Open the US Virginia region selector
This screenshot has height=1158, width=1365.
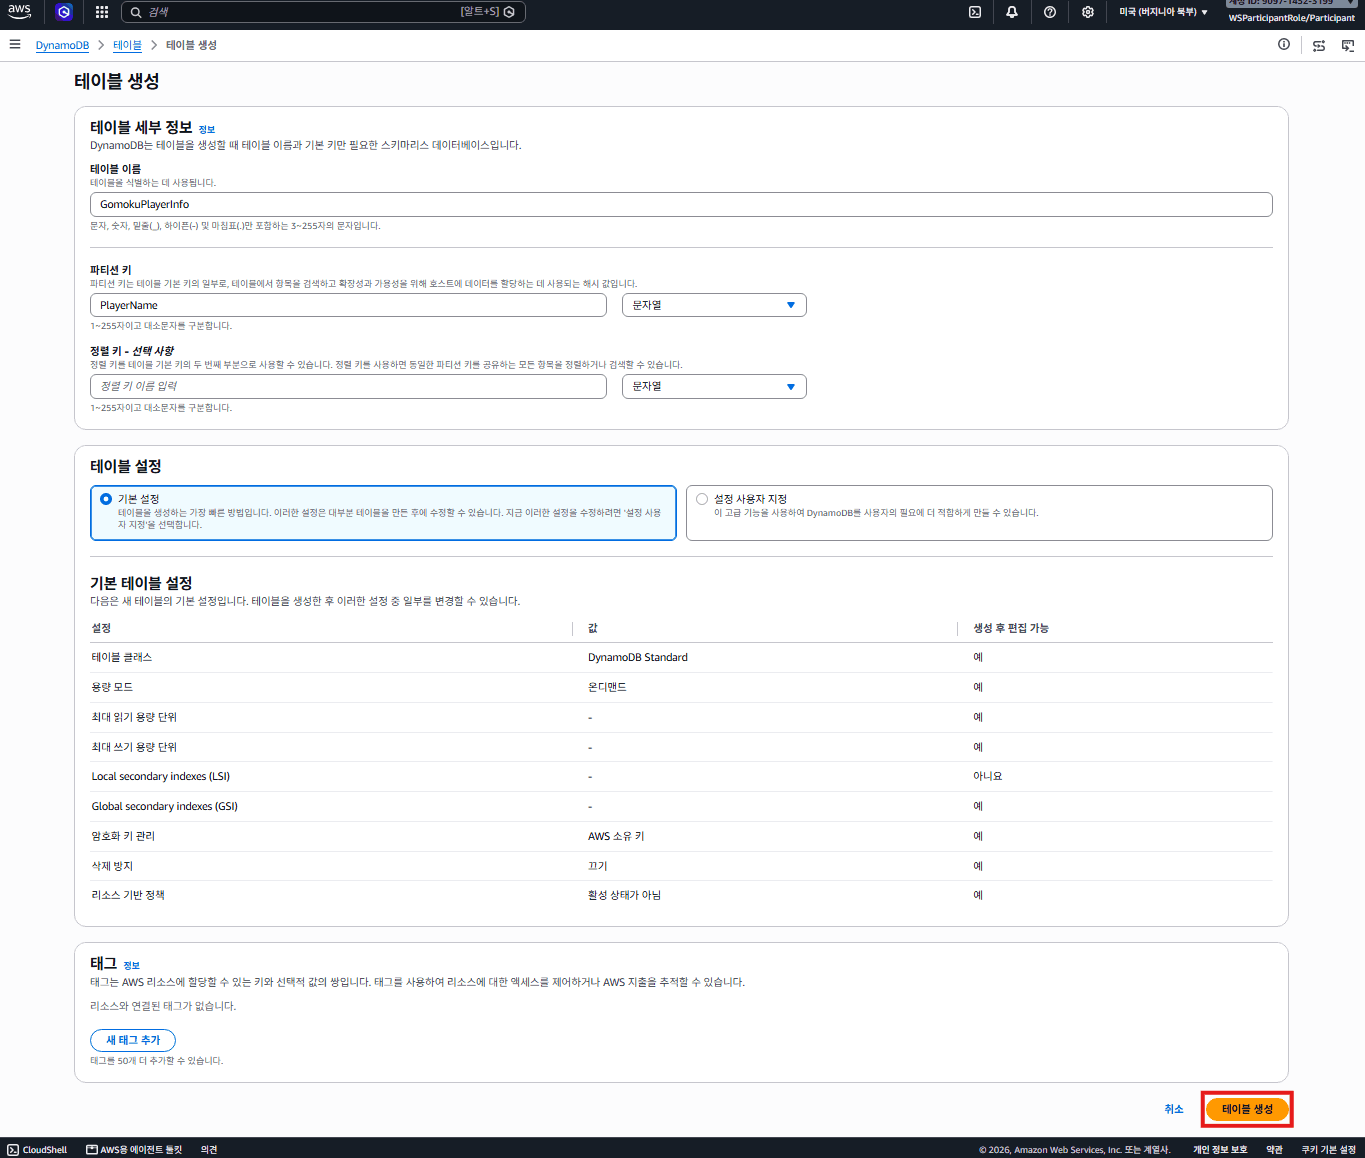(x=1163, y=12)
